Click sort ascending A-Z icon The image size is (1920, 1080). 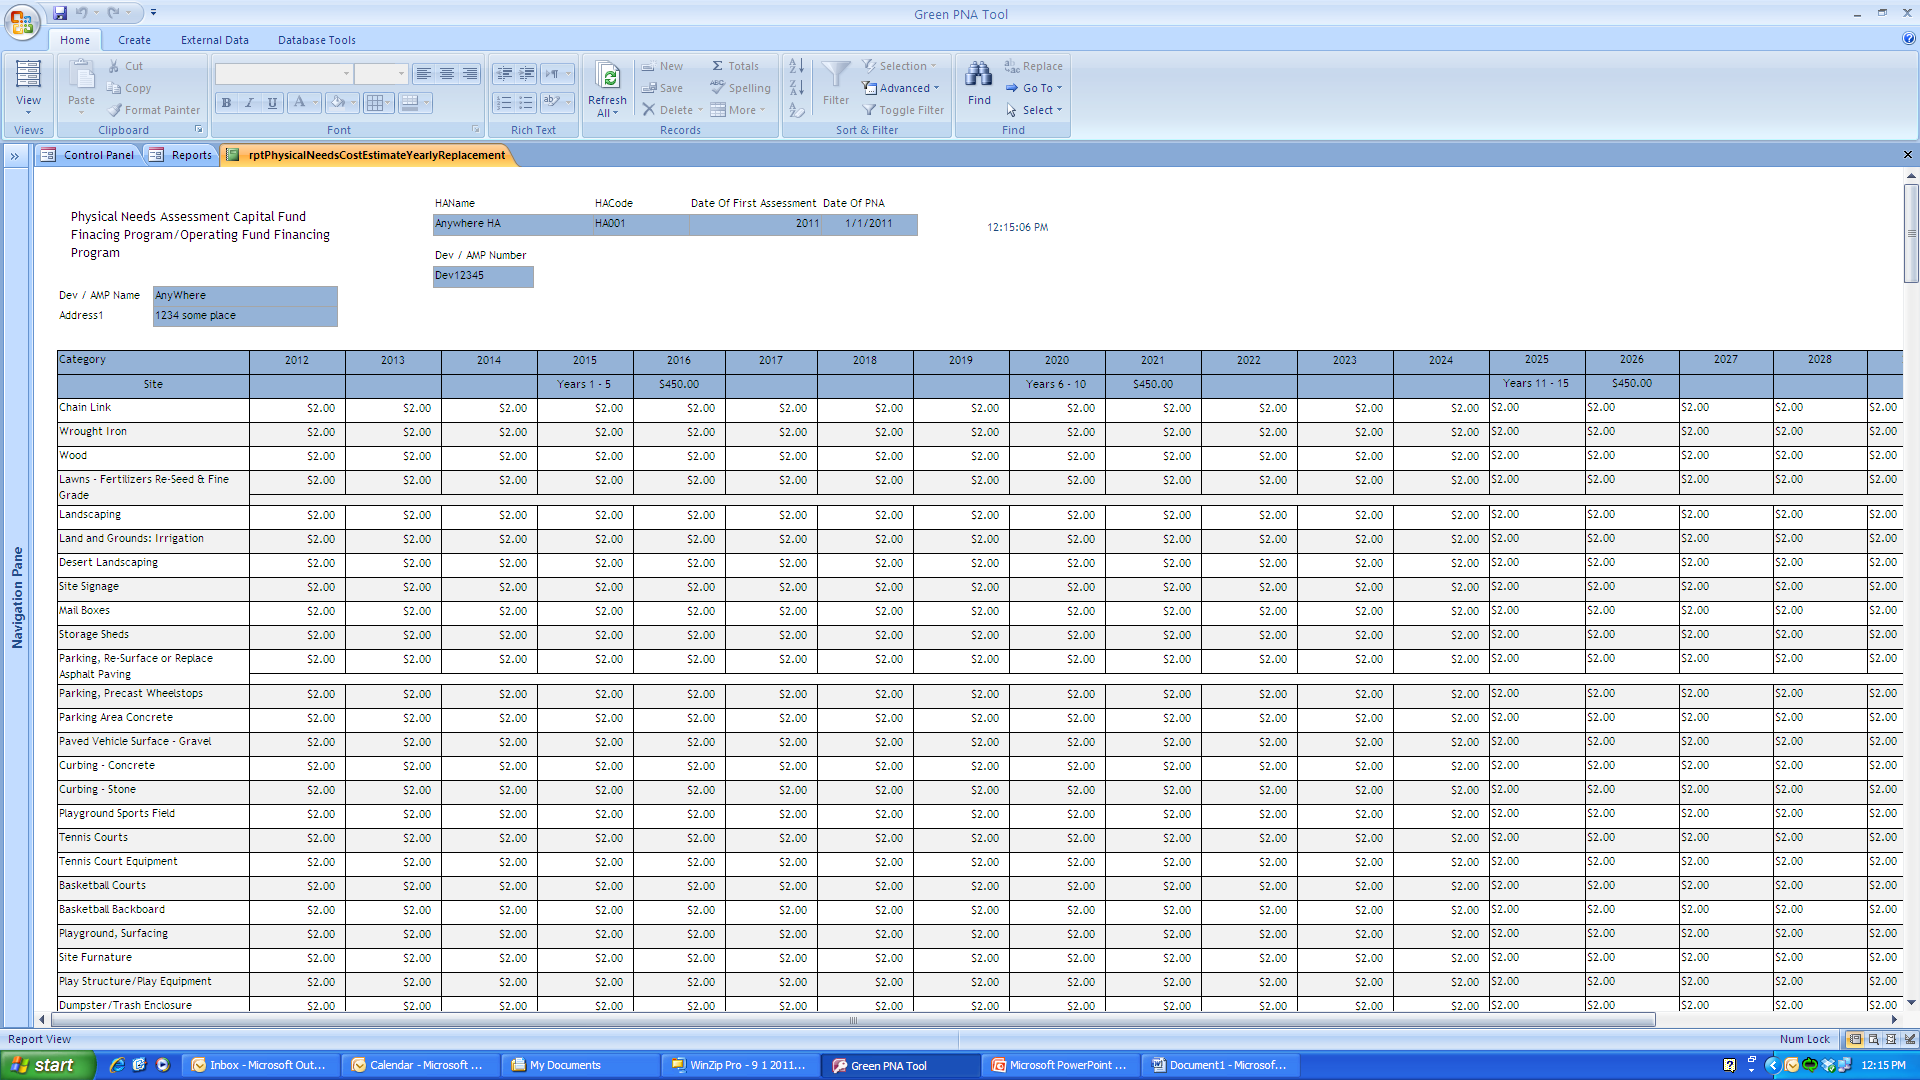796,66
